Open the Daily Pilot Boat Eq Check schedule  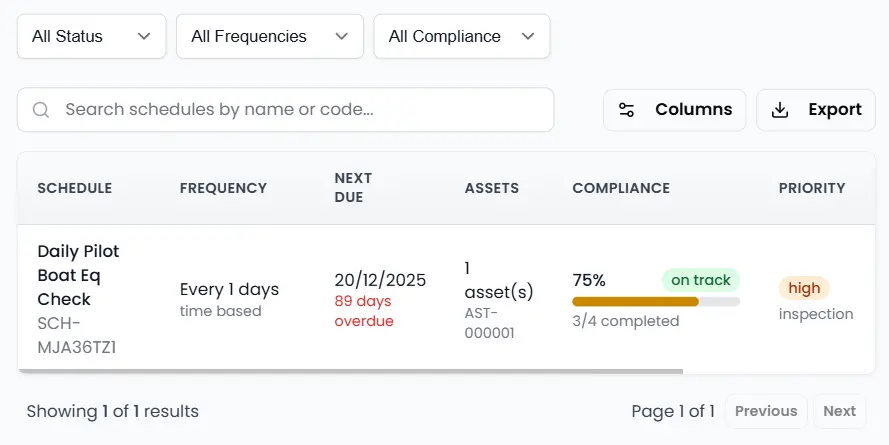point(78,275)
